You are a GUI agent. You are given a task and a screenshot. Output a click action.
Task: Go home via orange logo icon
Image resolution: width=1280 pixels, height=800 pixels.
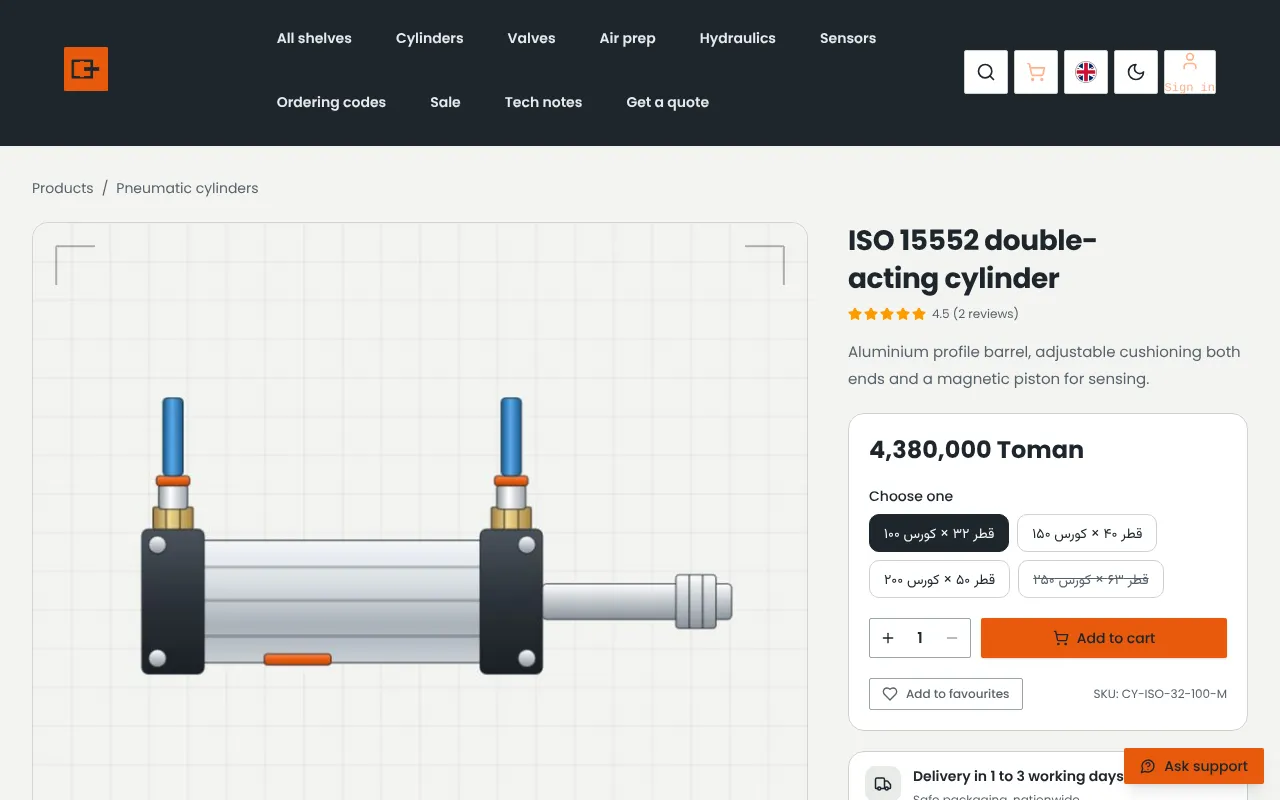point(86,69)
